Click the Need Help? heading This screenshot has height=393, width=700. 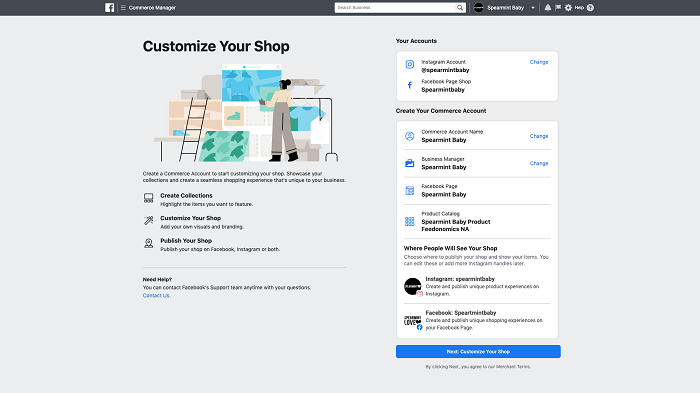[x=157, y=279]
